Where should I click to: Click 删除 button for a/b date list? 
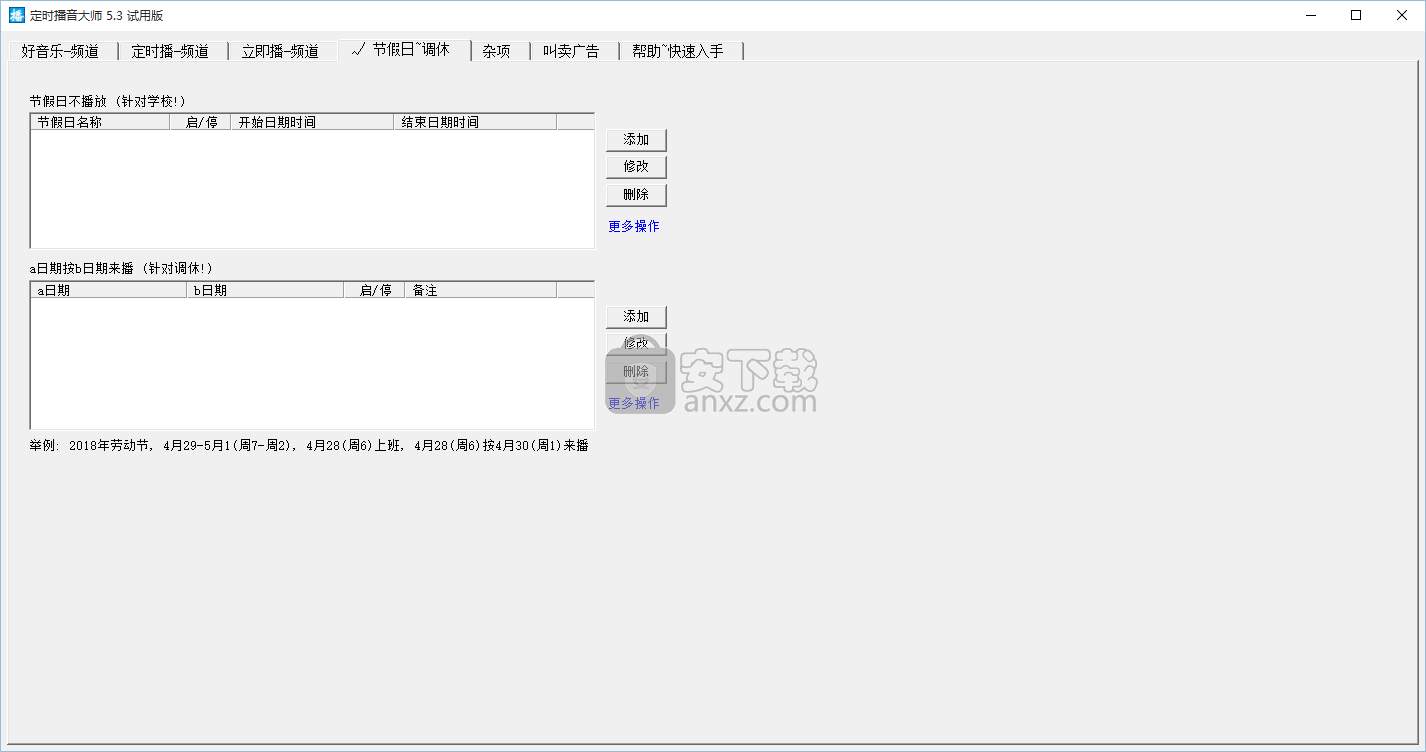(x=636, y=371)
